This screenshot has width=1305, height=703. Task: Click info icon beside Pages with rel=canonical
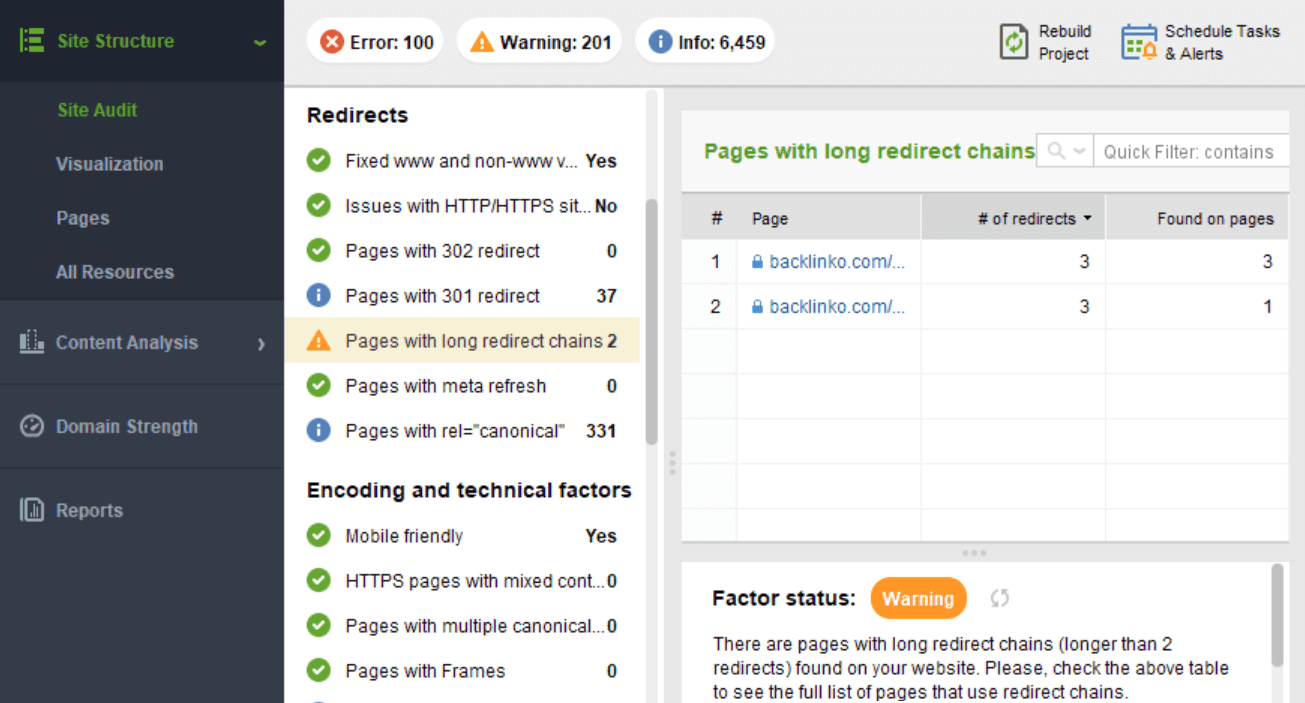click(x=318, y=431)
